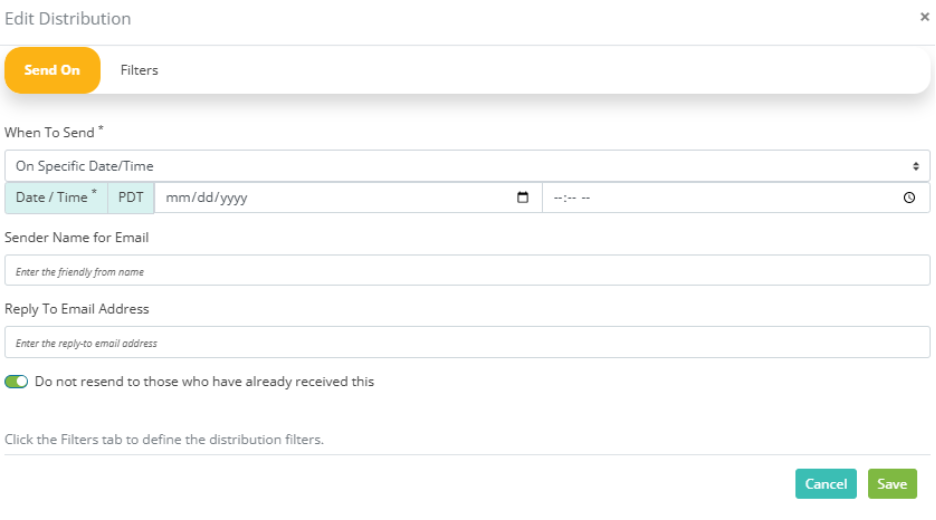Viewport: 936px width, 520px height.
Task: Click the Sender Name for Email field
Action: coord(467,270)
